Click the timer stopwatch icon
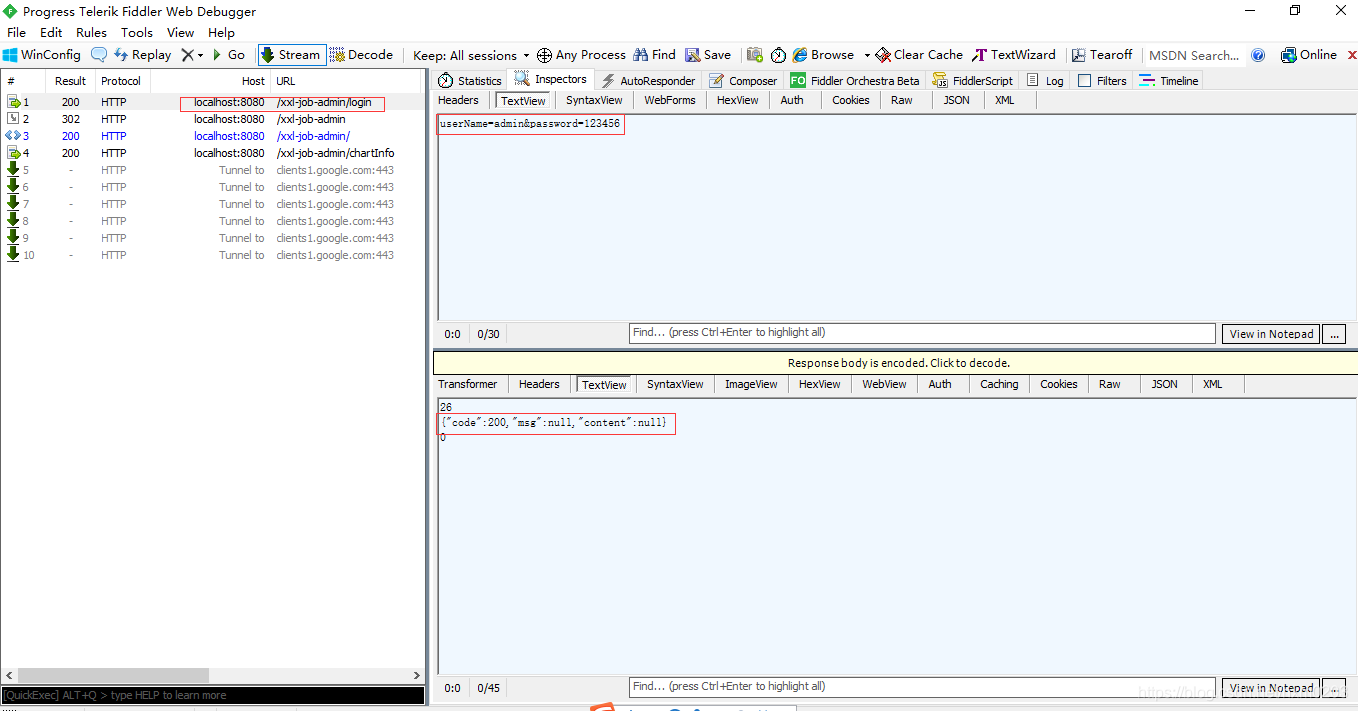Viewport: 1358px width, 711px height. click(778, 55)
